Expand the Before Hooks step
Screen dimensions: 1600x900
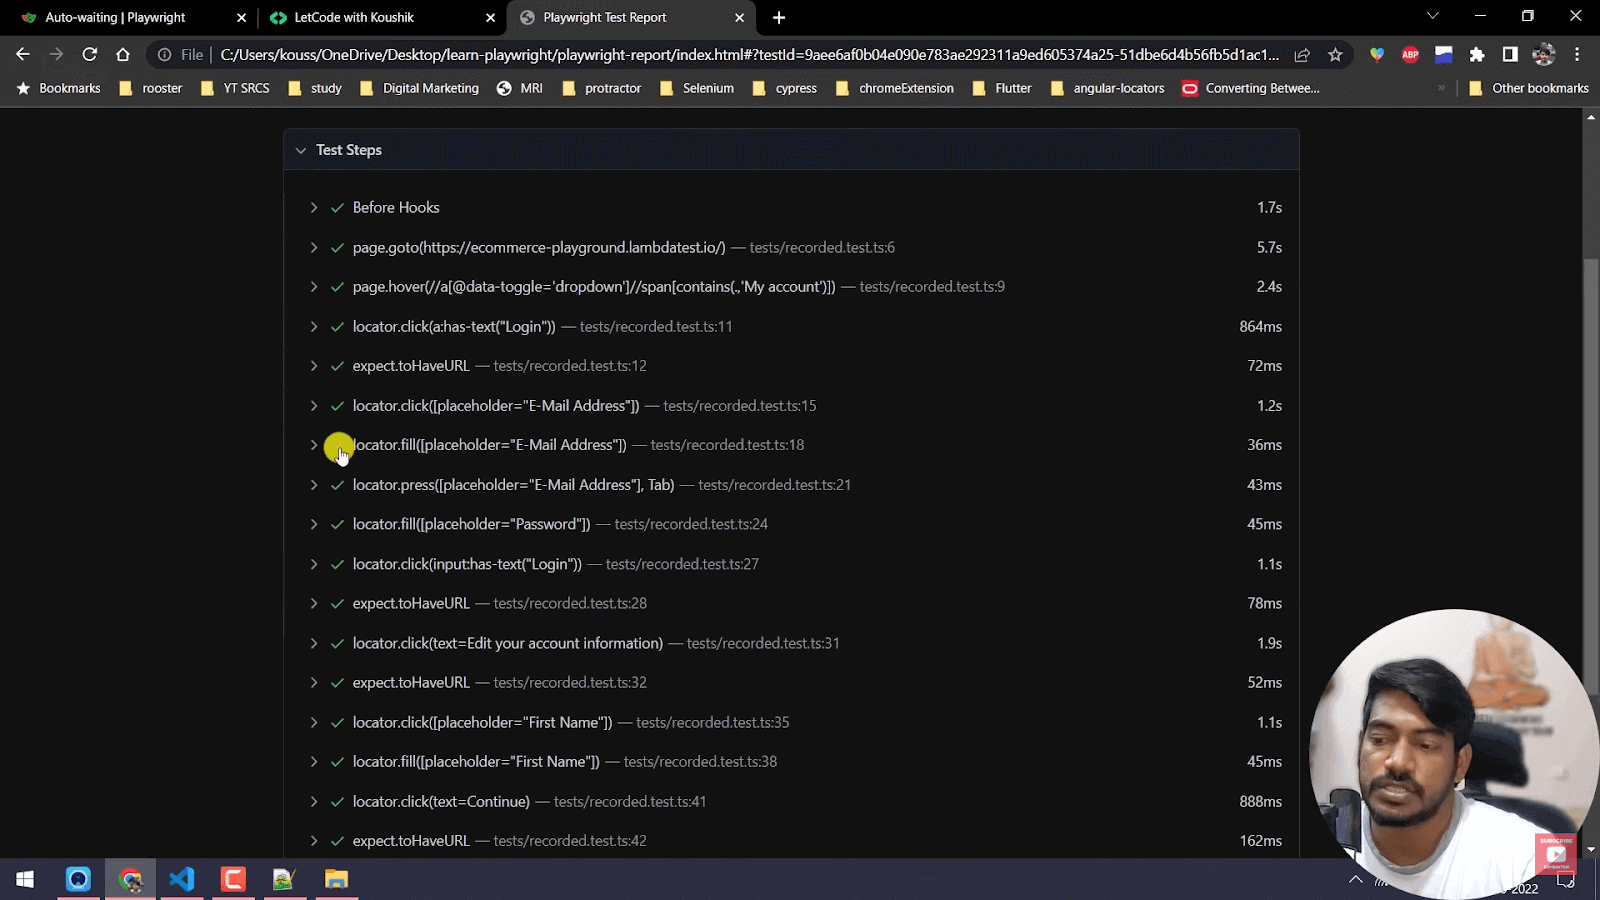pyautogui.click(x=314, y=208)
